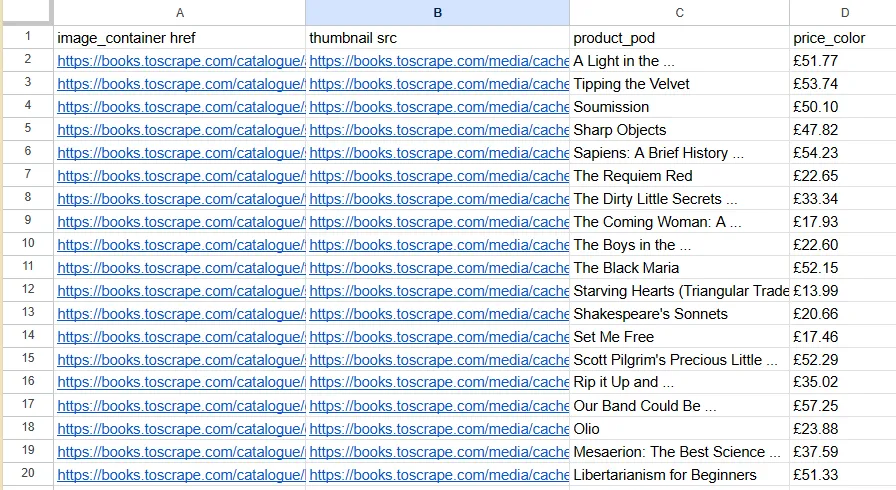Select price cell £35.02

click(843, 382)
